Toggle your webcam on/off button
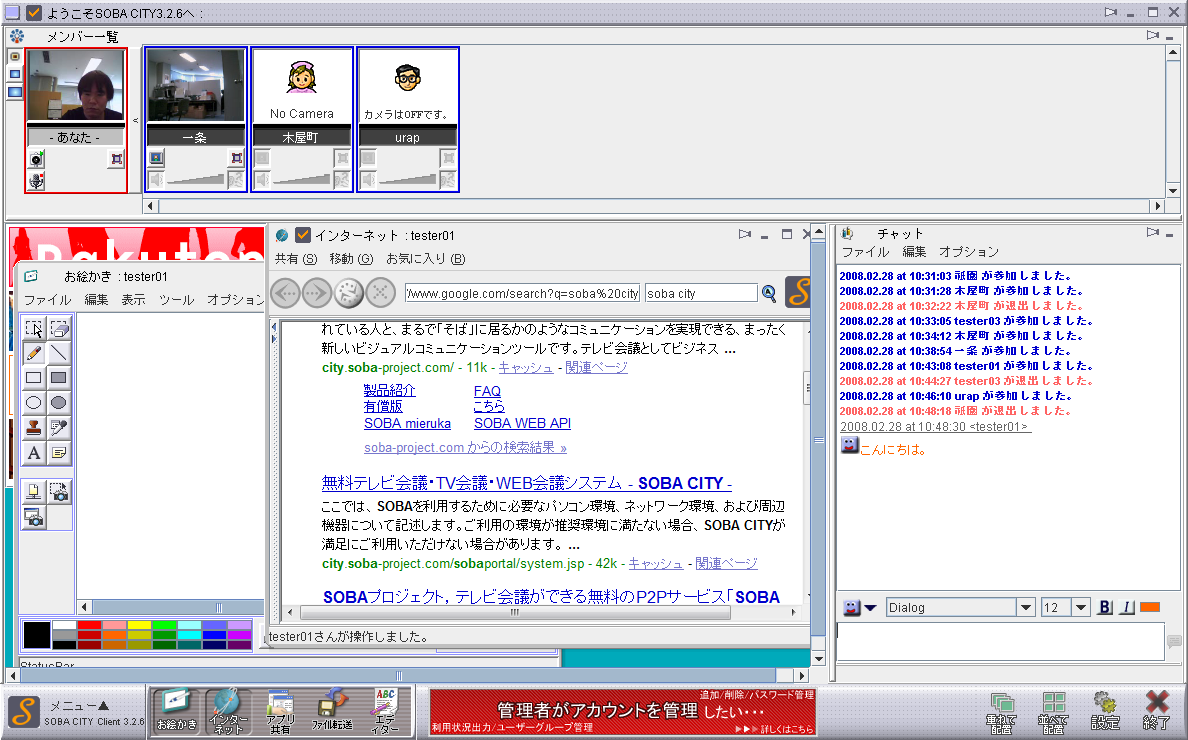This screenshot has height=740, width=1188. 36,159
